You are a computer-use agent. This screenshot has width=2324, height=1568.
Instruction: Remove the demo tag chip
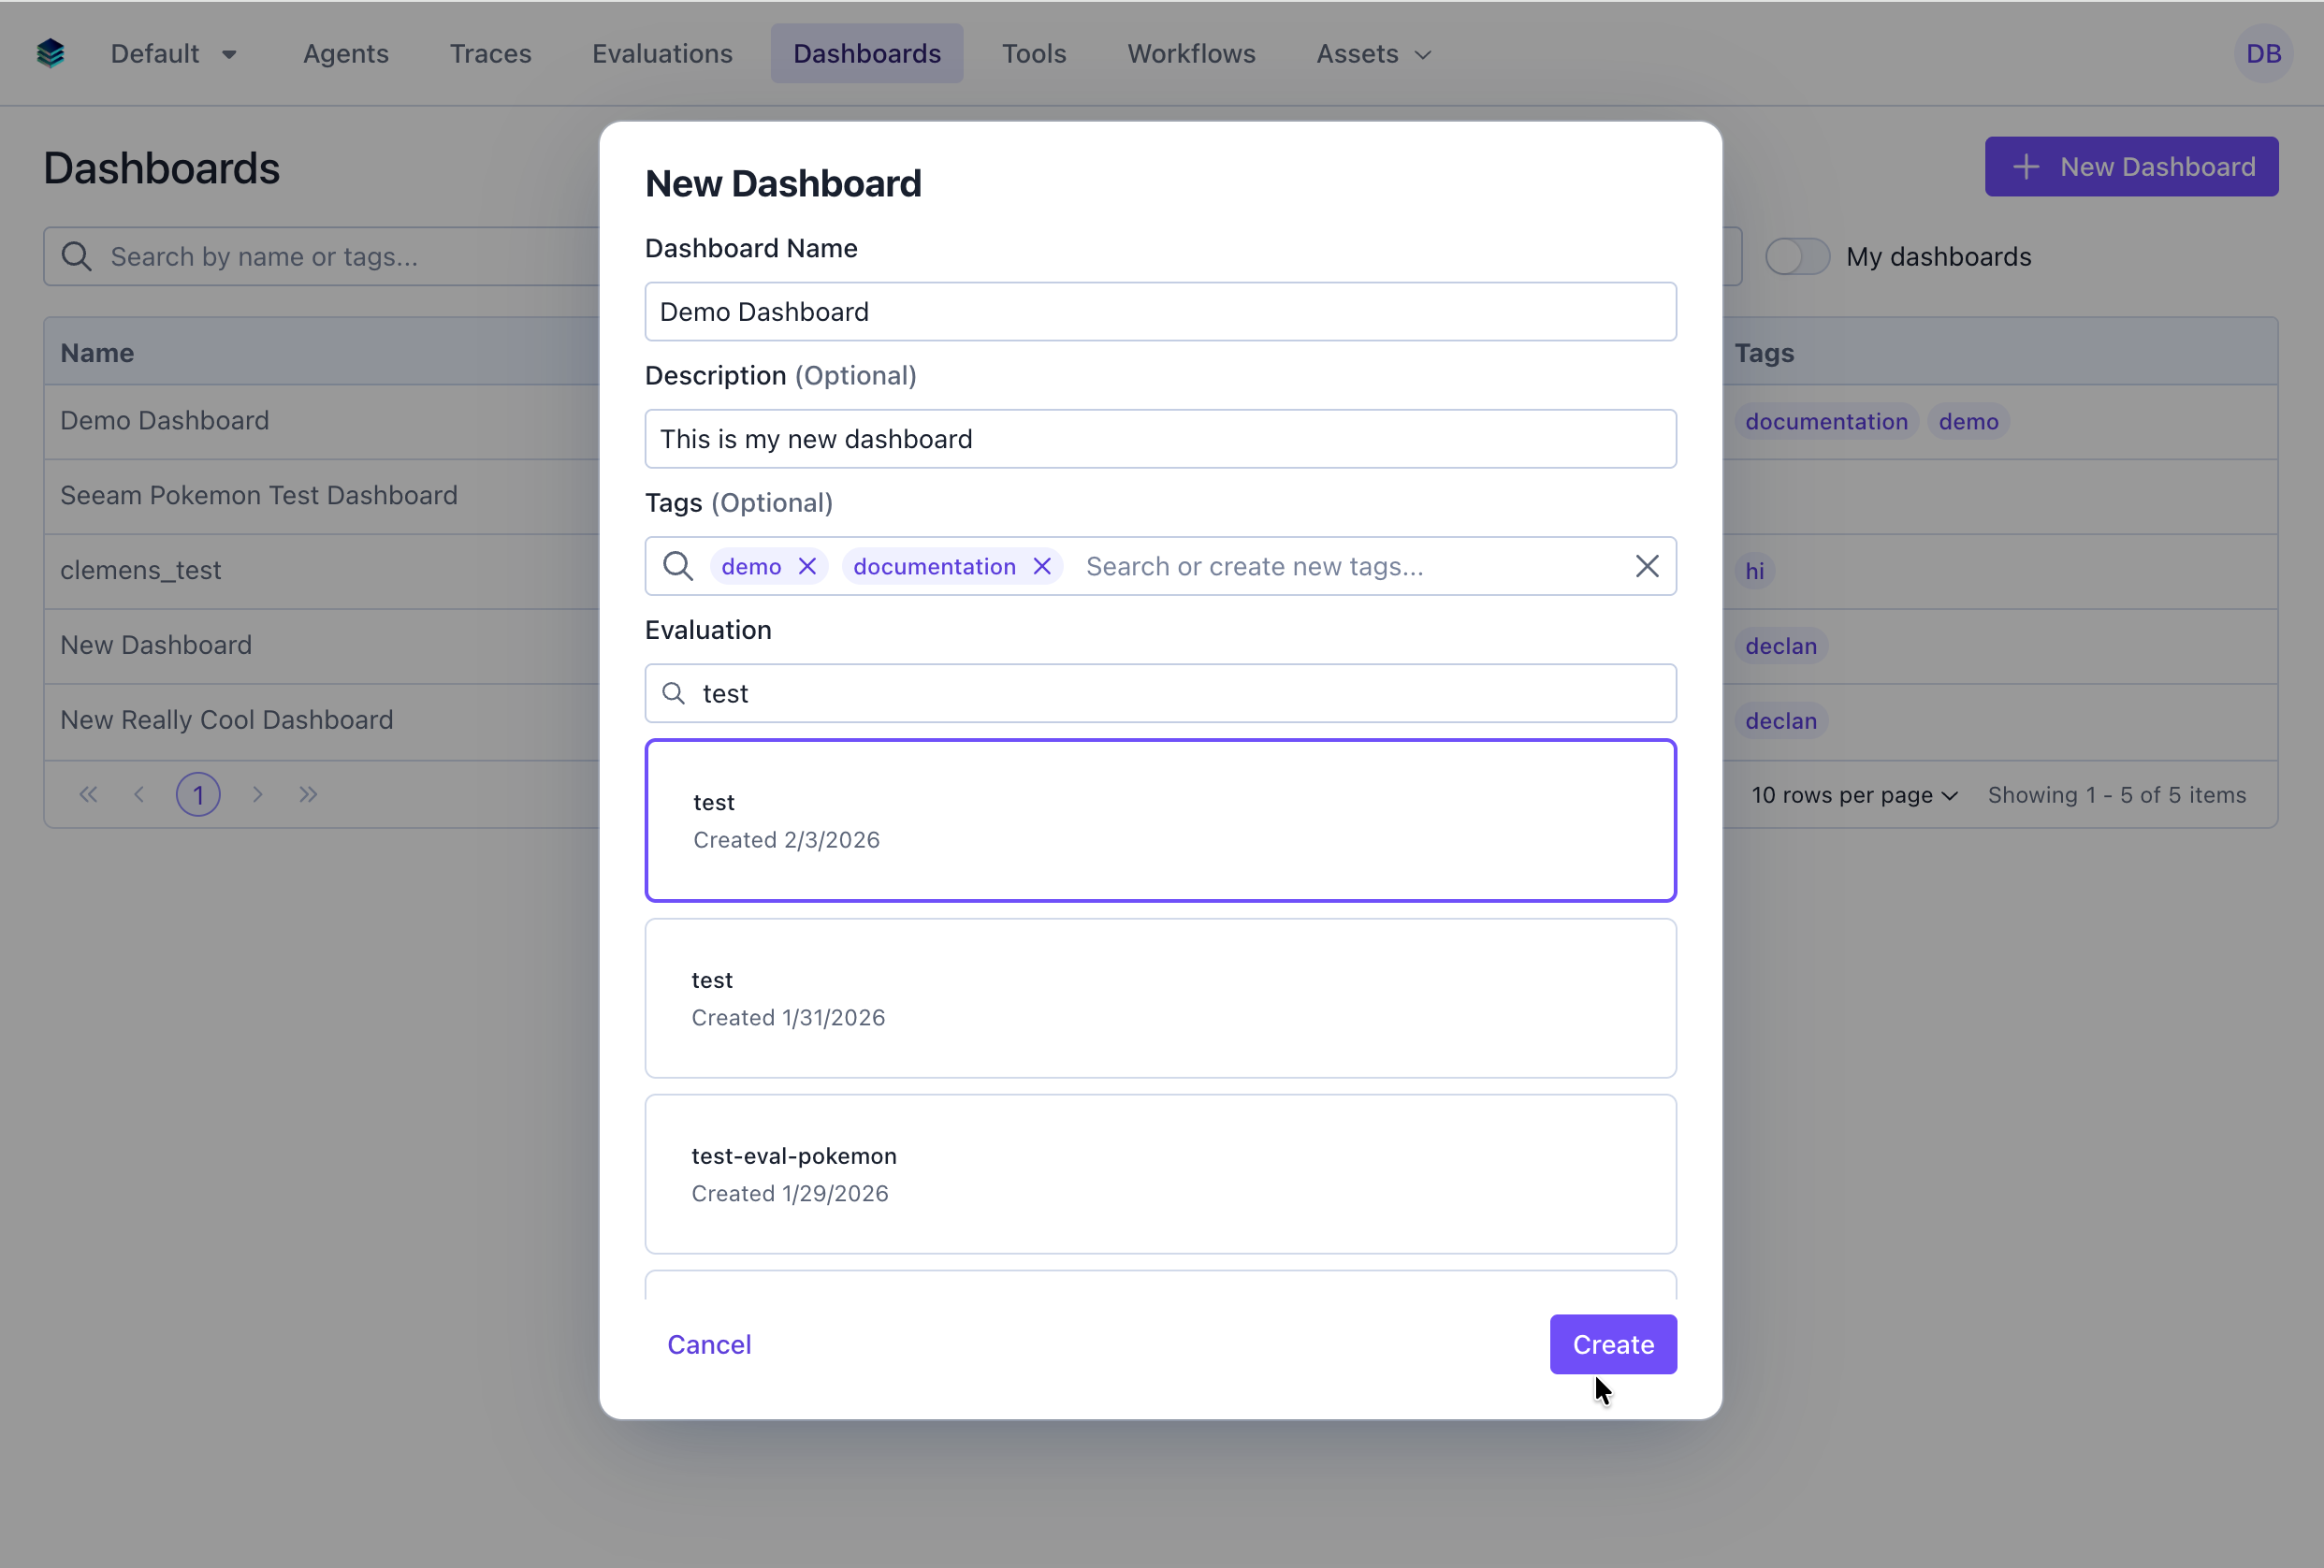808,566
